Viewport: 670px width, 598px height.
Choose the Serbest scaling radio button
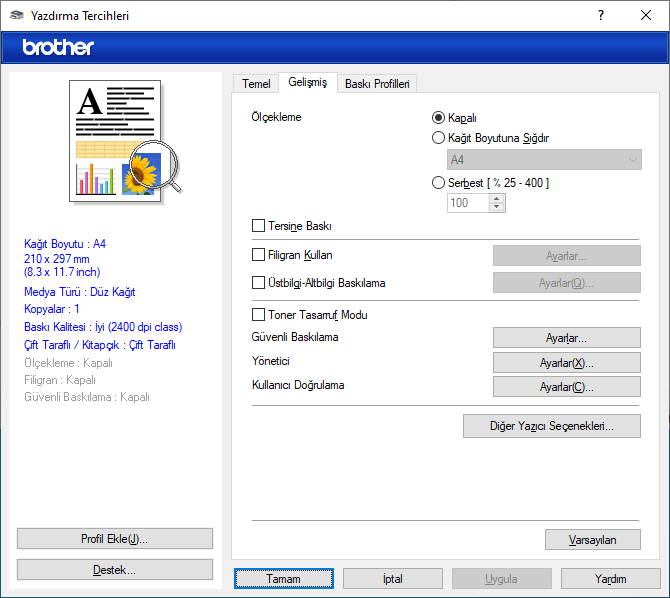[438, 182]
